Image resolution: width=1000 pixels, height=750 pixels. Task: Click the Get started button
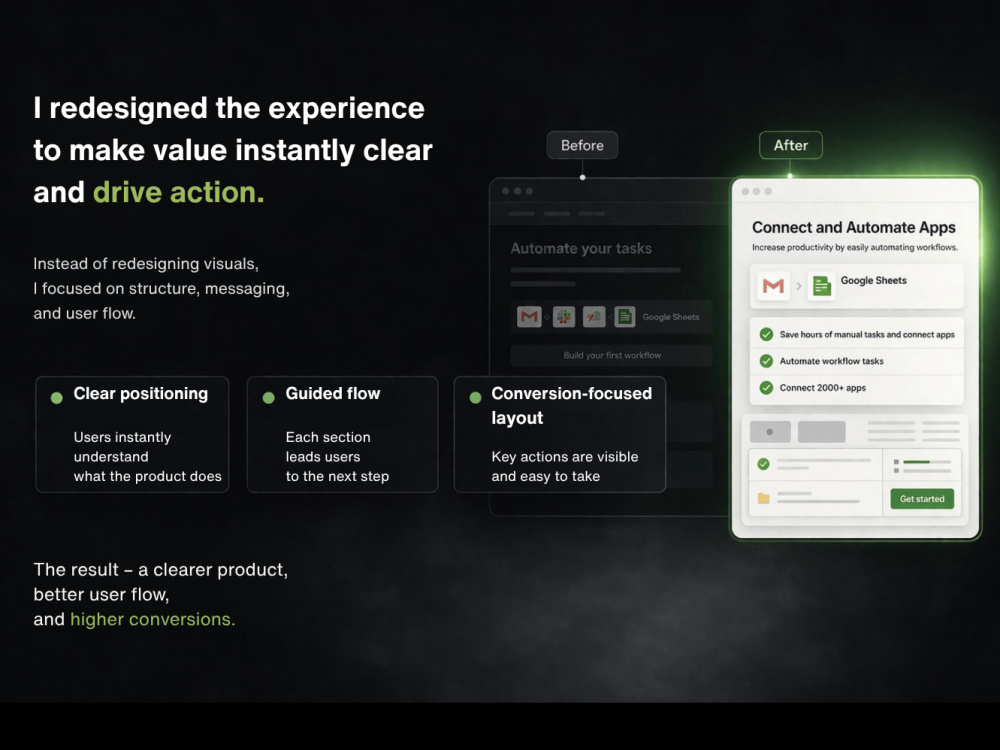(922, 499)
